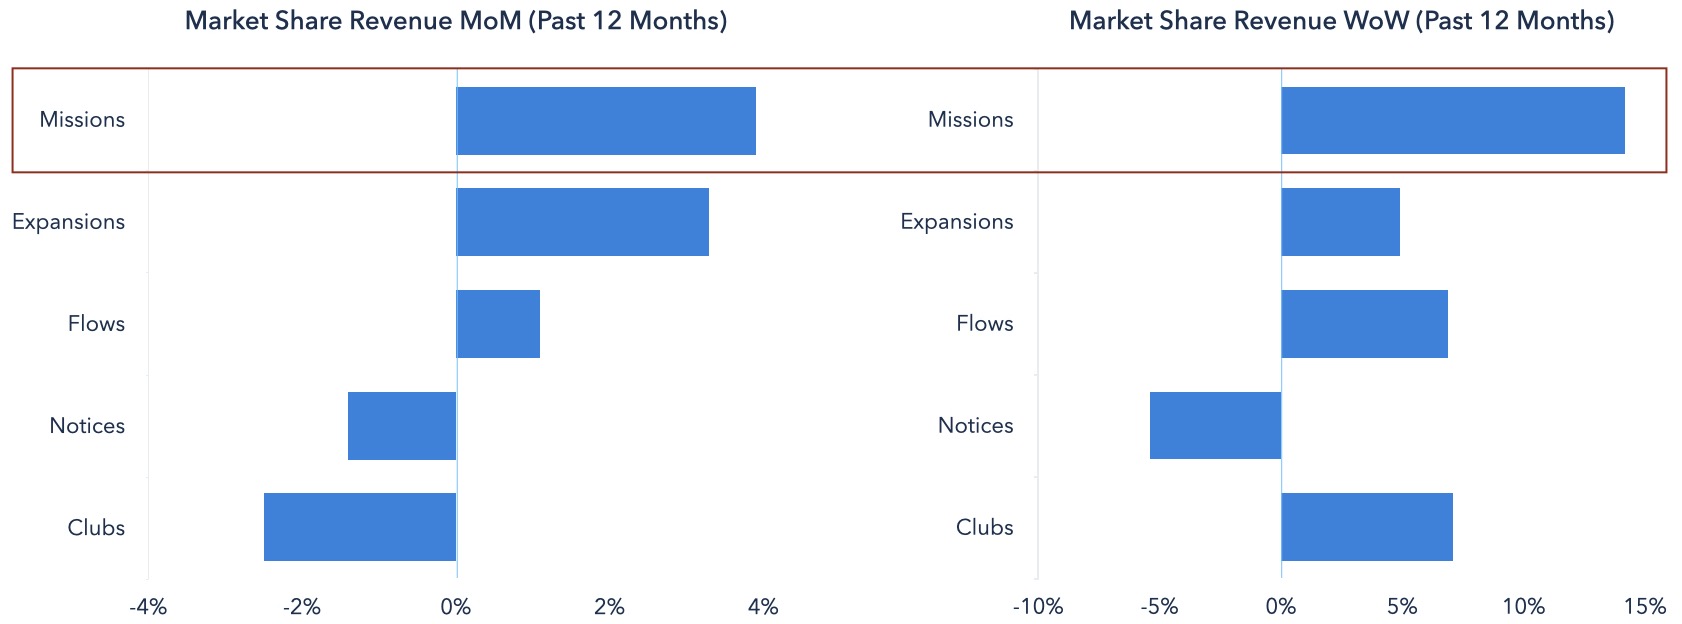Click the -10% axis tick label
The width and height of the screenshot is (1682, 624).
(1038, 606)
